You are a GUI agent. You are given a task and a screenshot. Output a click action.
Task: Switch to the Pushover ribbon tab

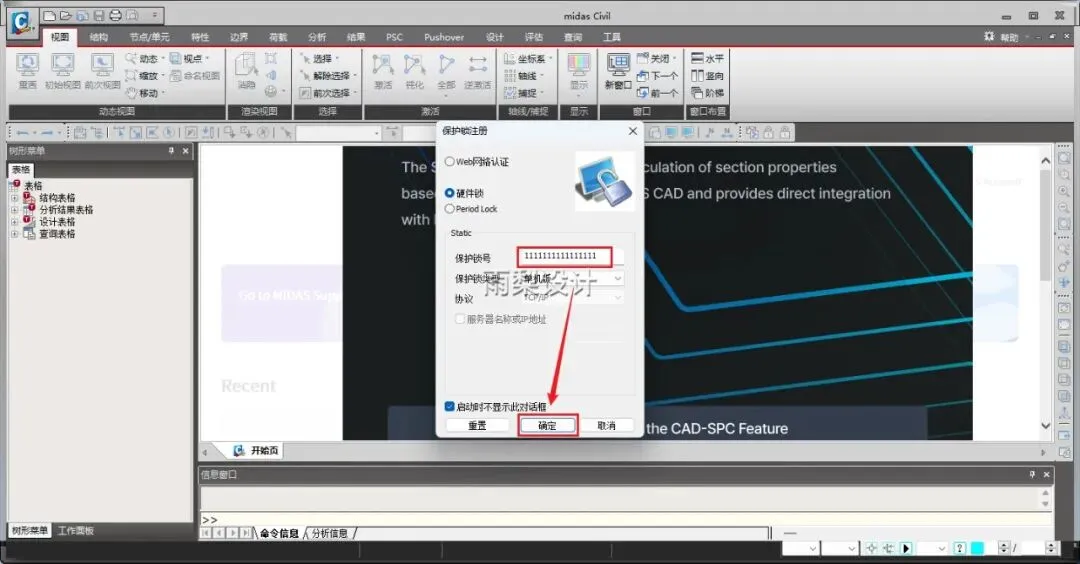tap(444, 37)
